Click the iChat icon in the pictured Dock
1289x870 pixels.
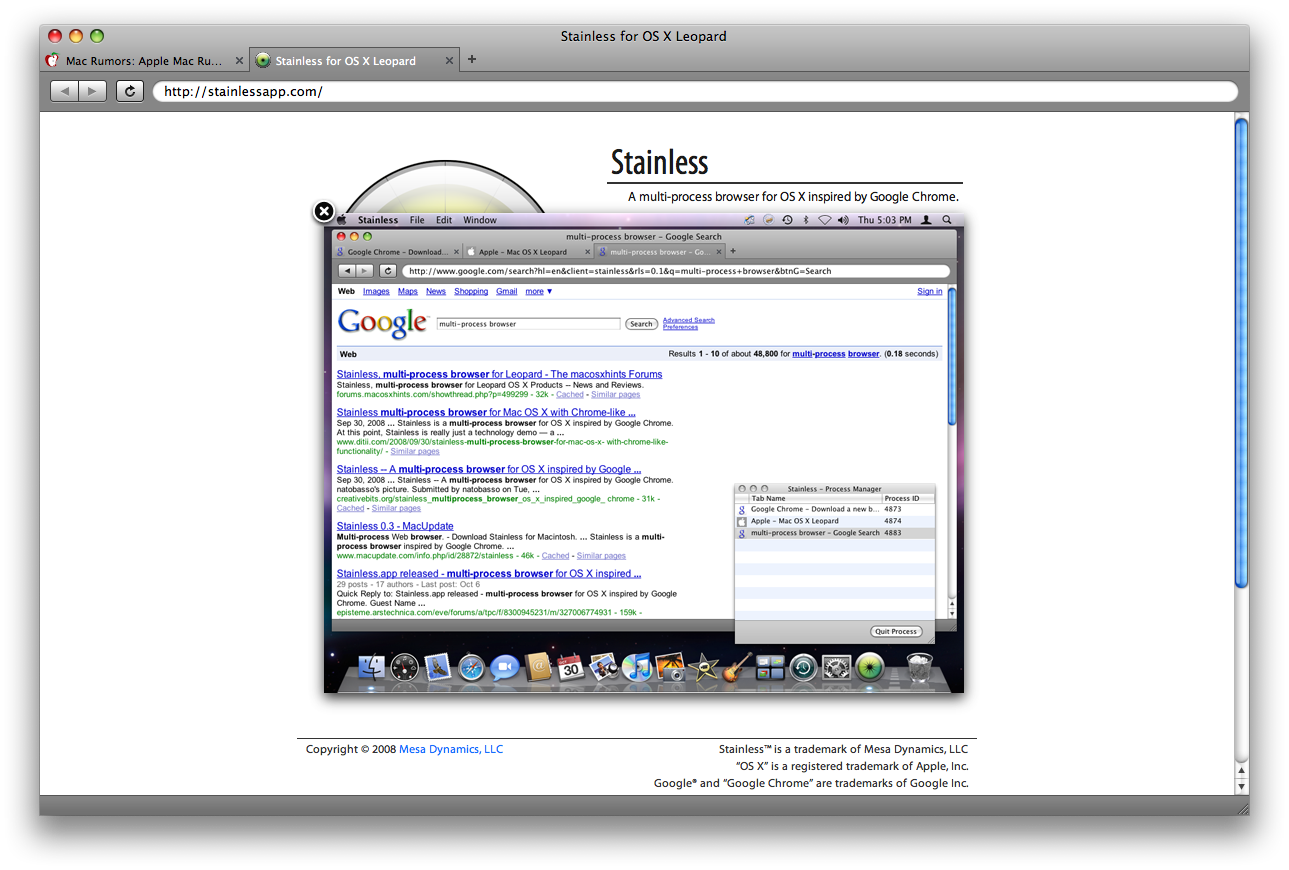[x=504, y=667]
